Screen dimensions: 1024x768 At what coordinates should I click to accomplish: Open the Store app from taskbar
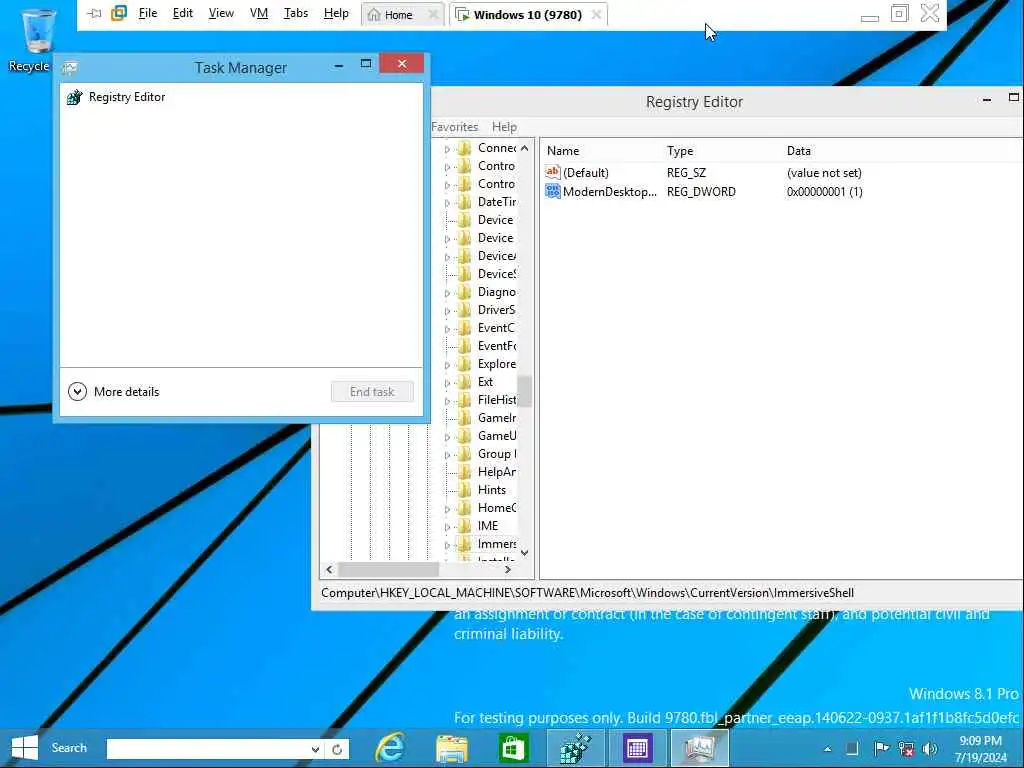coord(513,748)
